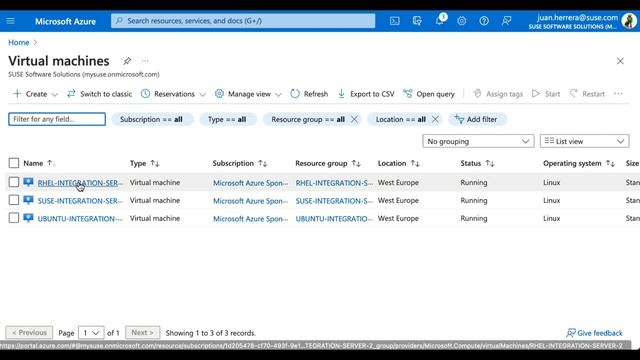
Task: Open more options beside page title
Action: pos(145,61)
